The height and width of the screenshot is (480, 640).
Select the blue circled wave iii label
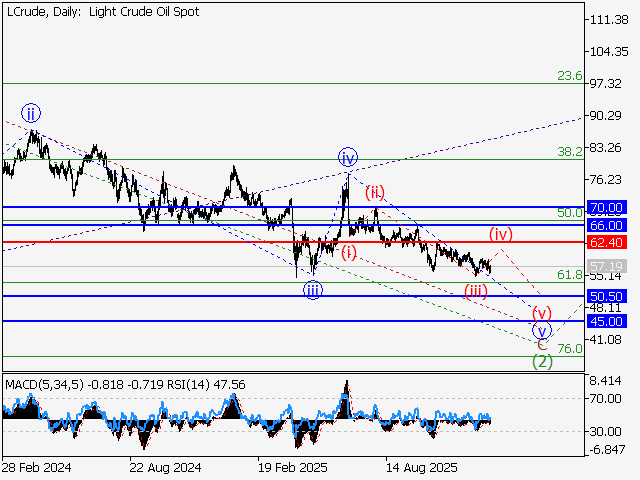tap(313, 290)
